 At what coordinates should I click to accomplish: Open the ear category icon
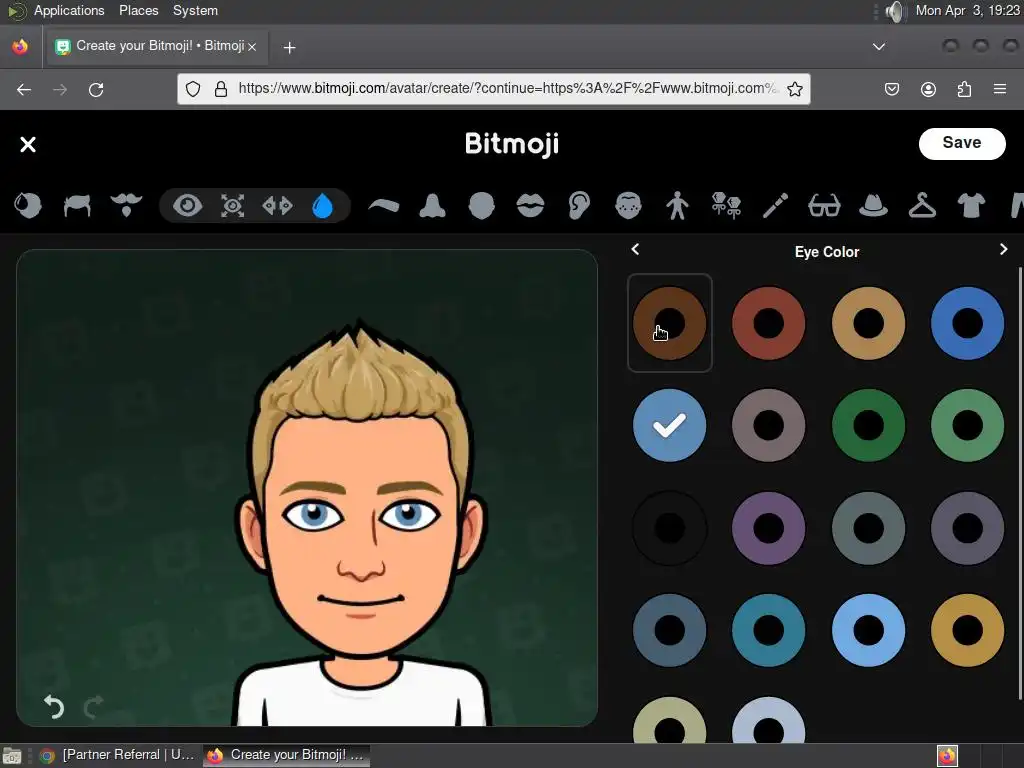[579, 206]
